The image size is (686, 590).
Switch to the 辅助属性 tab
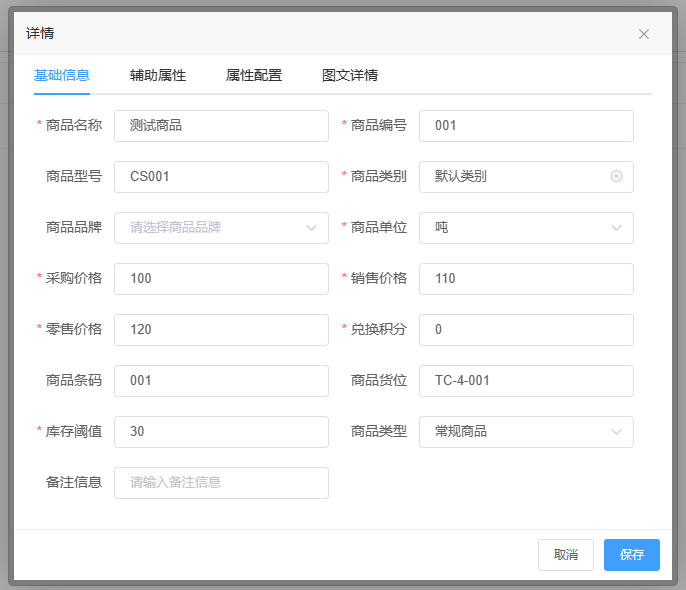(158, 75)
